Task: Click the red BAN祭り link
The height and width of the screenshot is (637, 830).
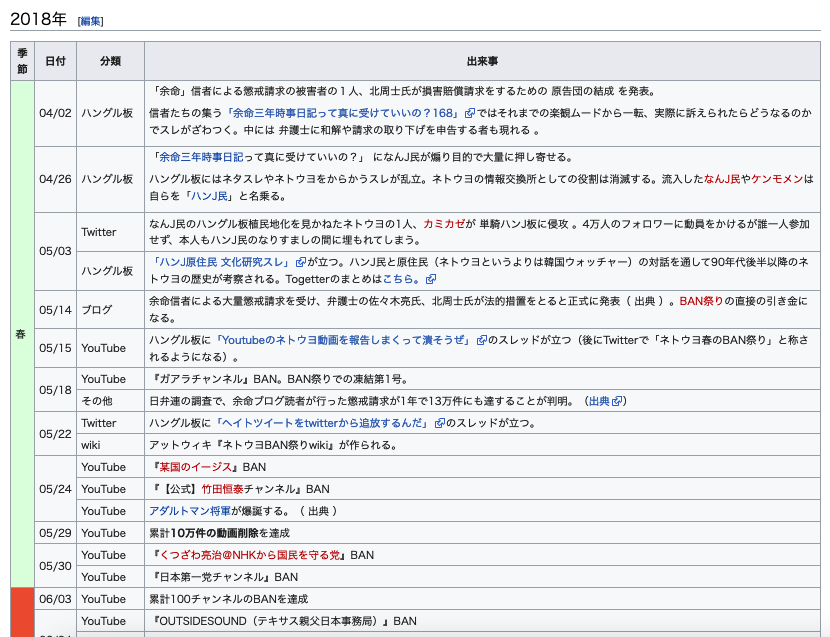Action: click(701, 301)
